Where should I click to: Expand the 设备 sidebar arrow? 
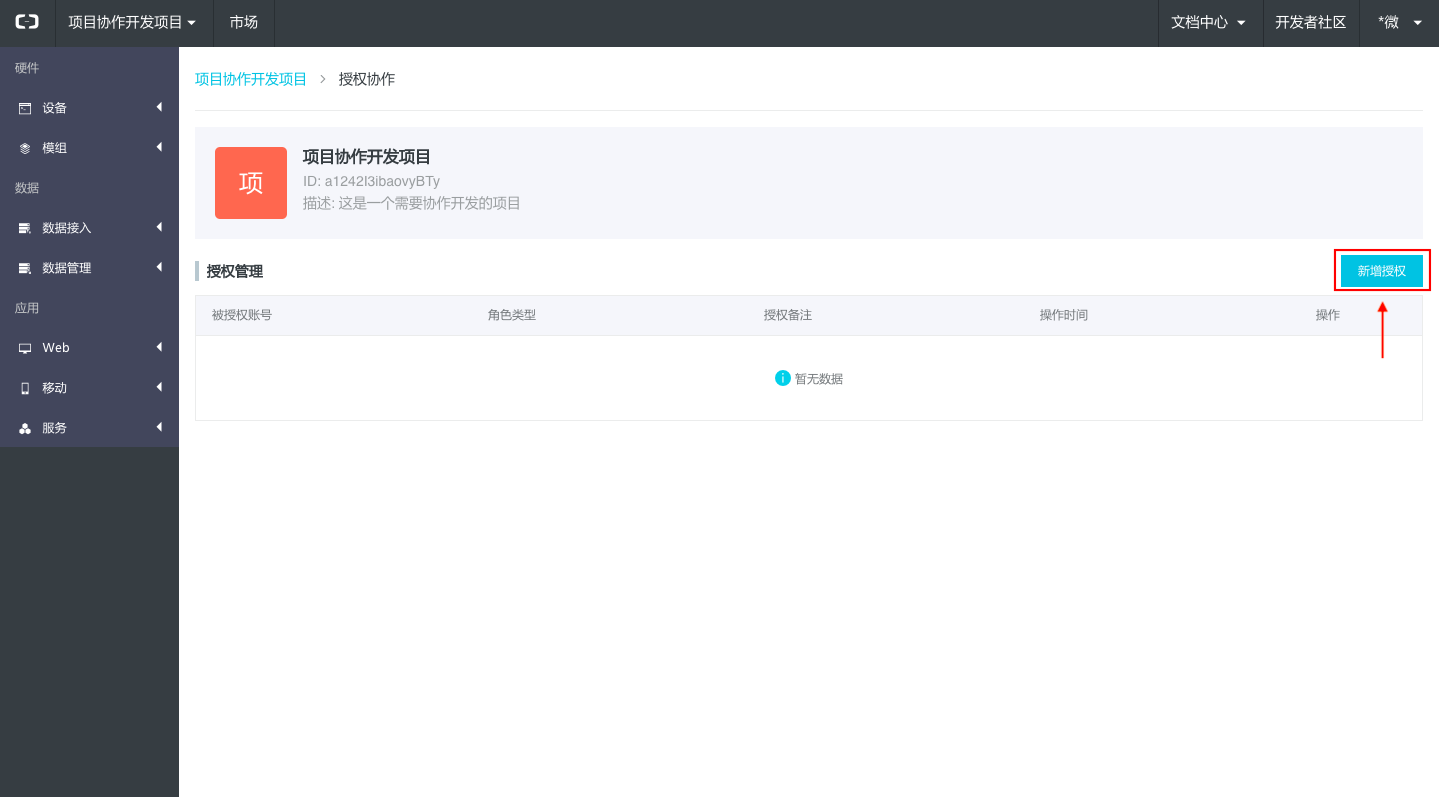click(159, 107)
